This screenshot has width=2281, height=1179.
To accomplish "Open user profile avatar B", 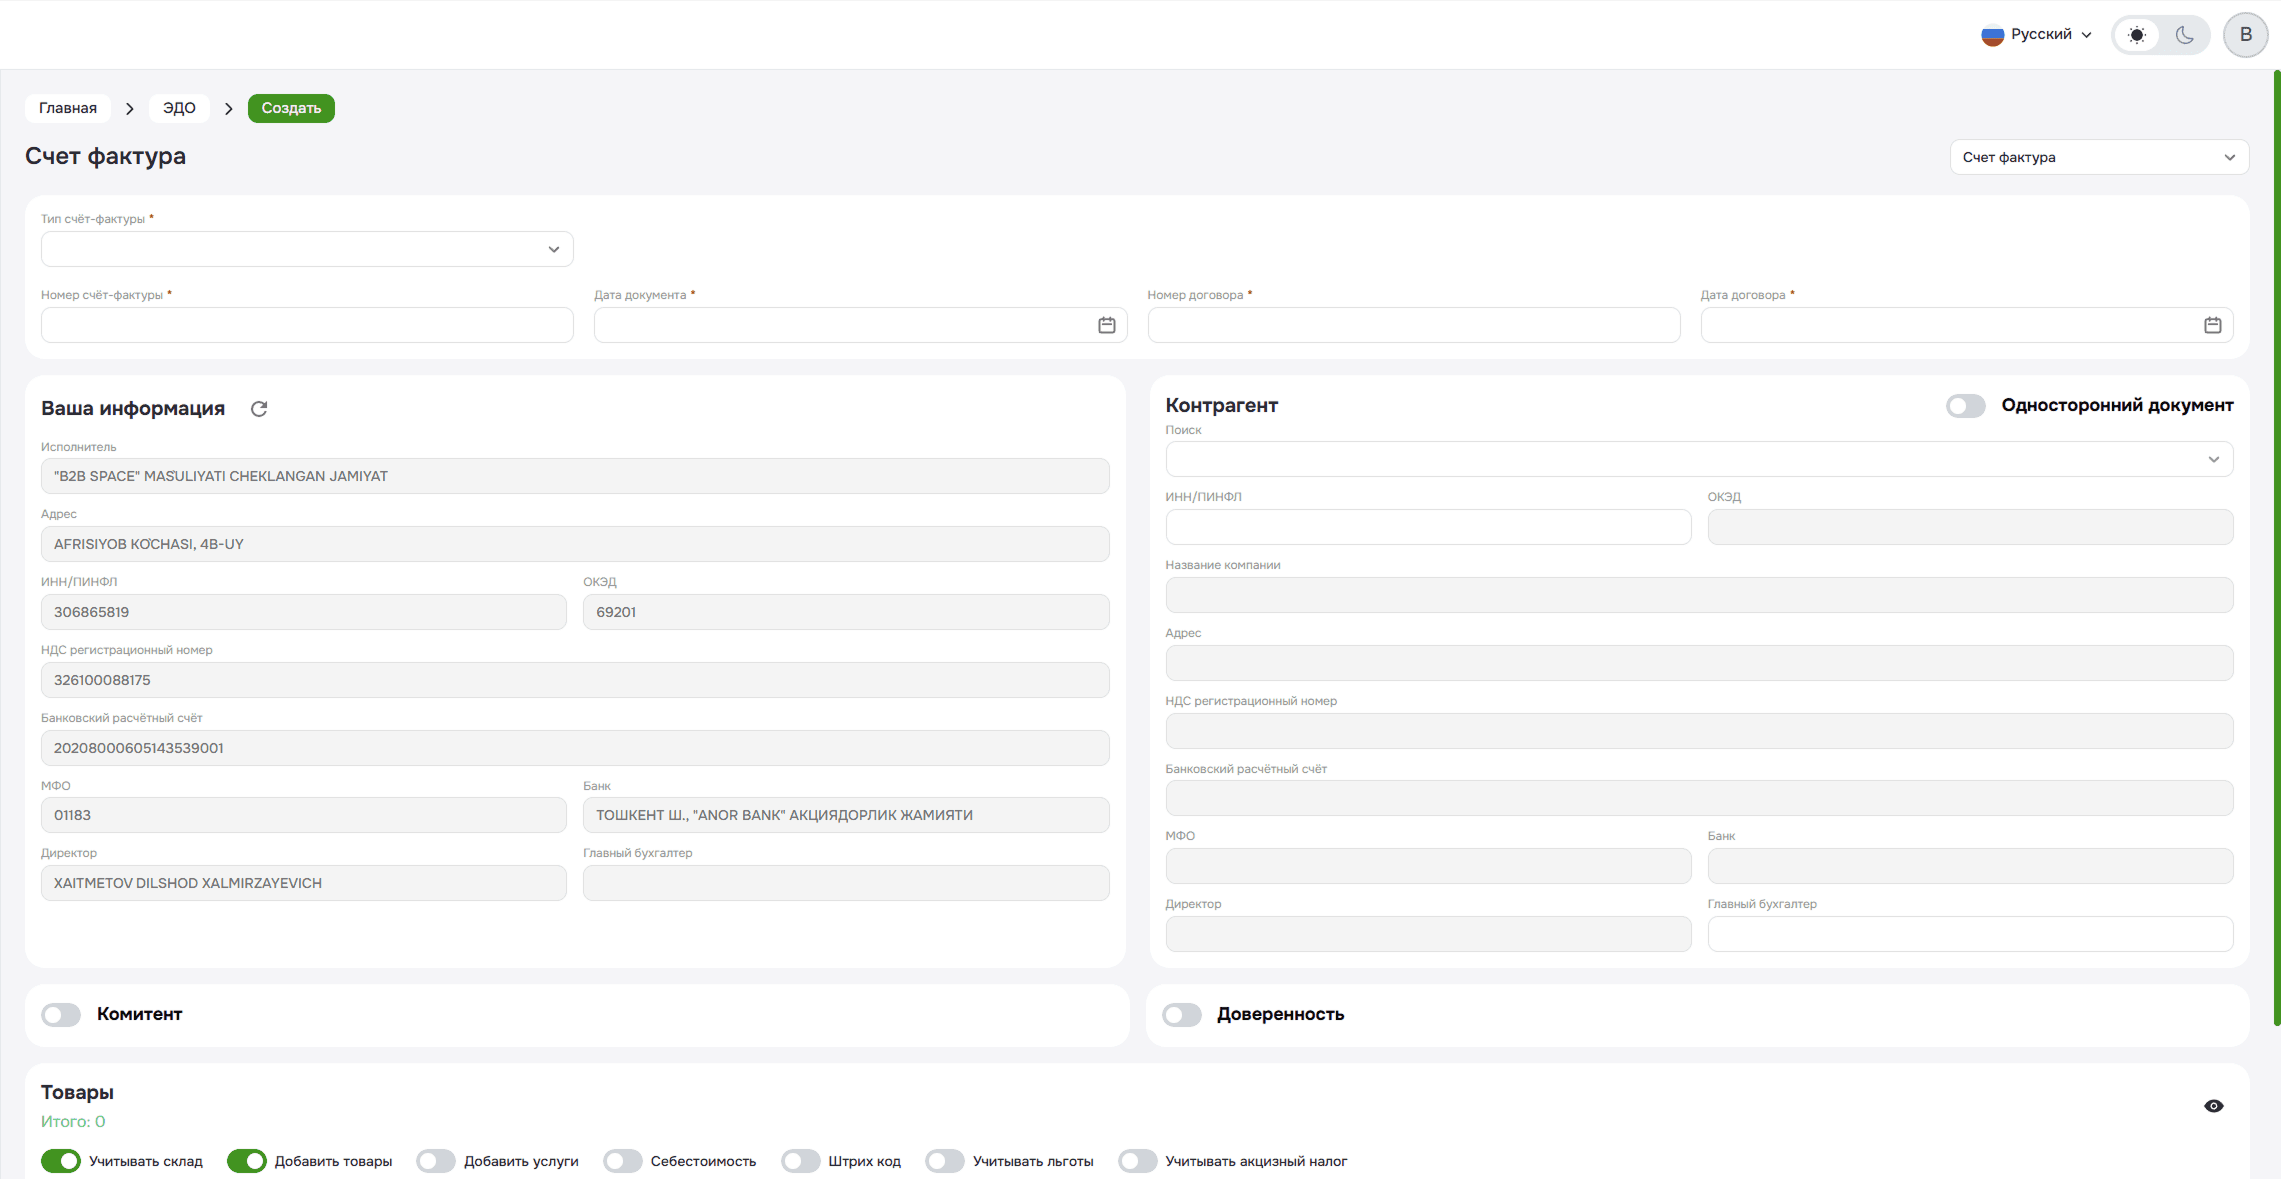I will (2245, 35).
